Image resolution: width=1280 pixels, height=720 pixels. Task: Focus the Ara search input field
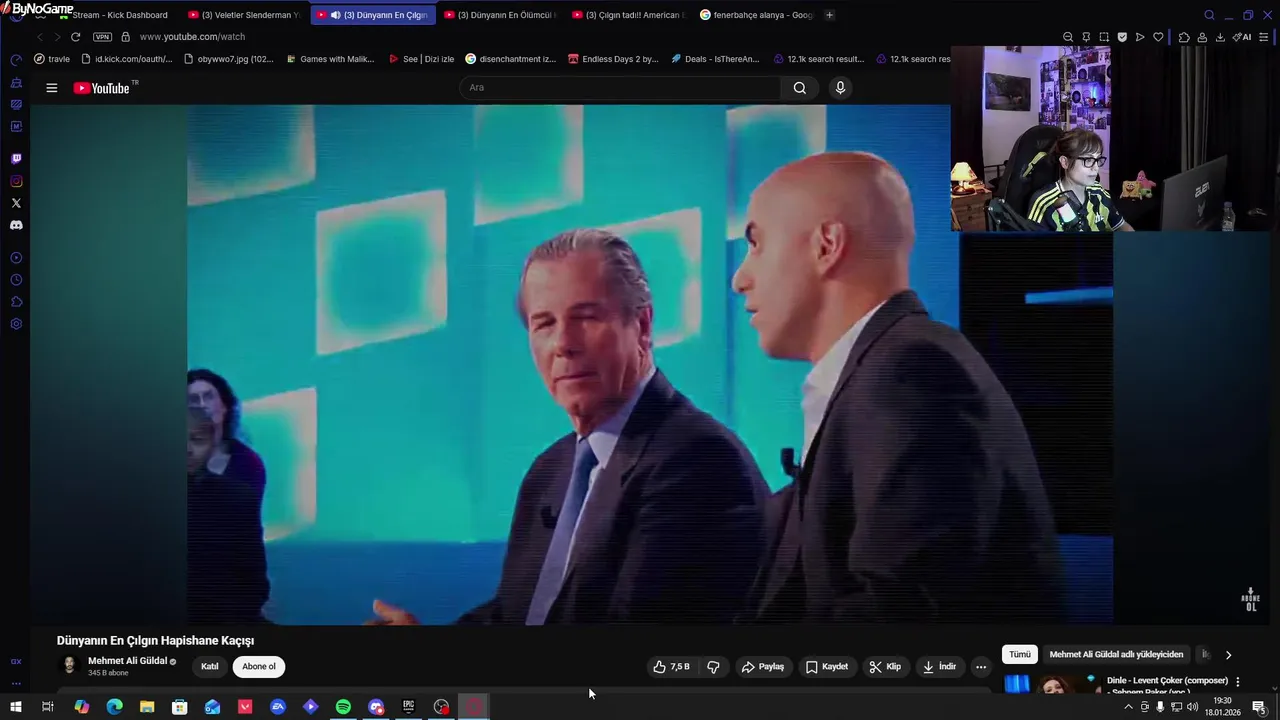click(621, 88)
